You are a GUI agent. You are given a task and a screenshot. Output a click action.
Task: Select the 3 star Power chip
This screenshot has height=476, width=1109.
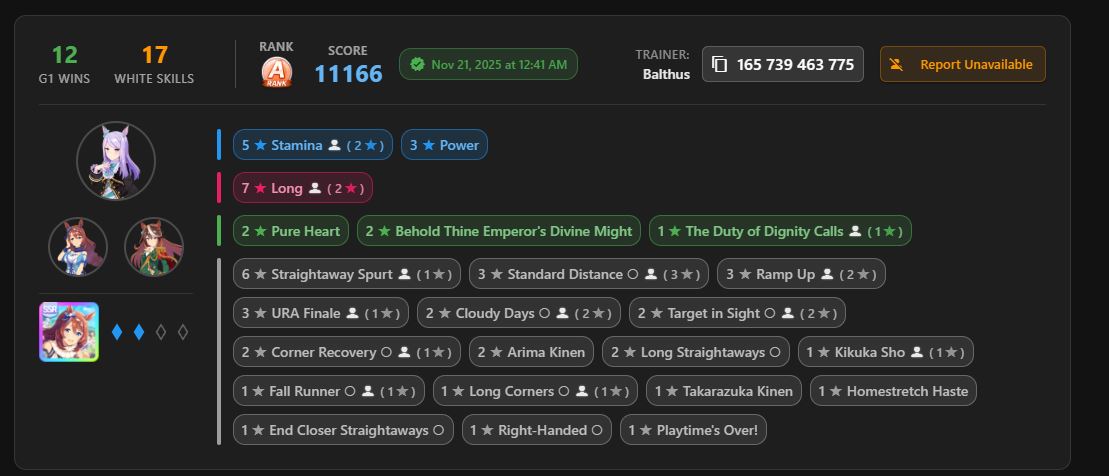[444, 145]
